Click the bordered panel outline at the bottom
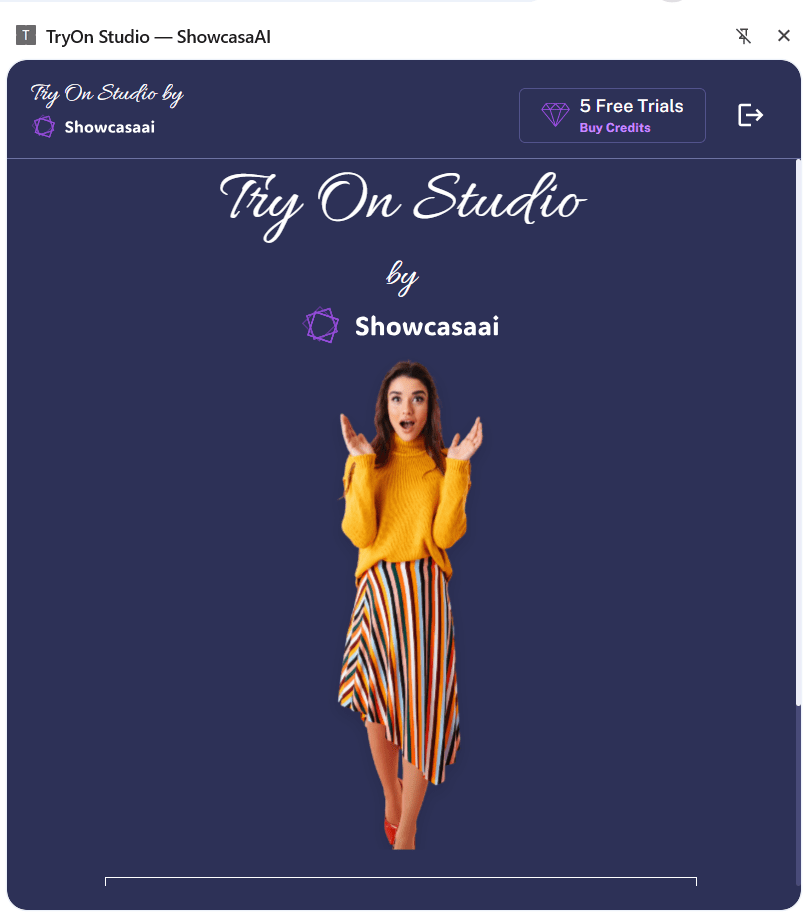This screenshot has height=919, width=811. click(x=402, y=882)
